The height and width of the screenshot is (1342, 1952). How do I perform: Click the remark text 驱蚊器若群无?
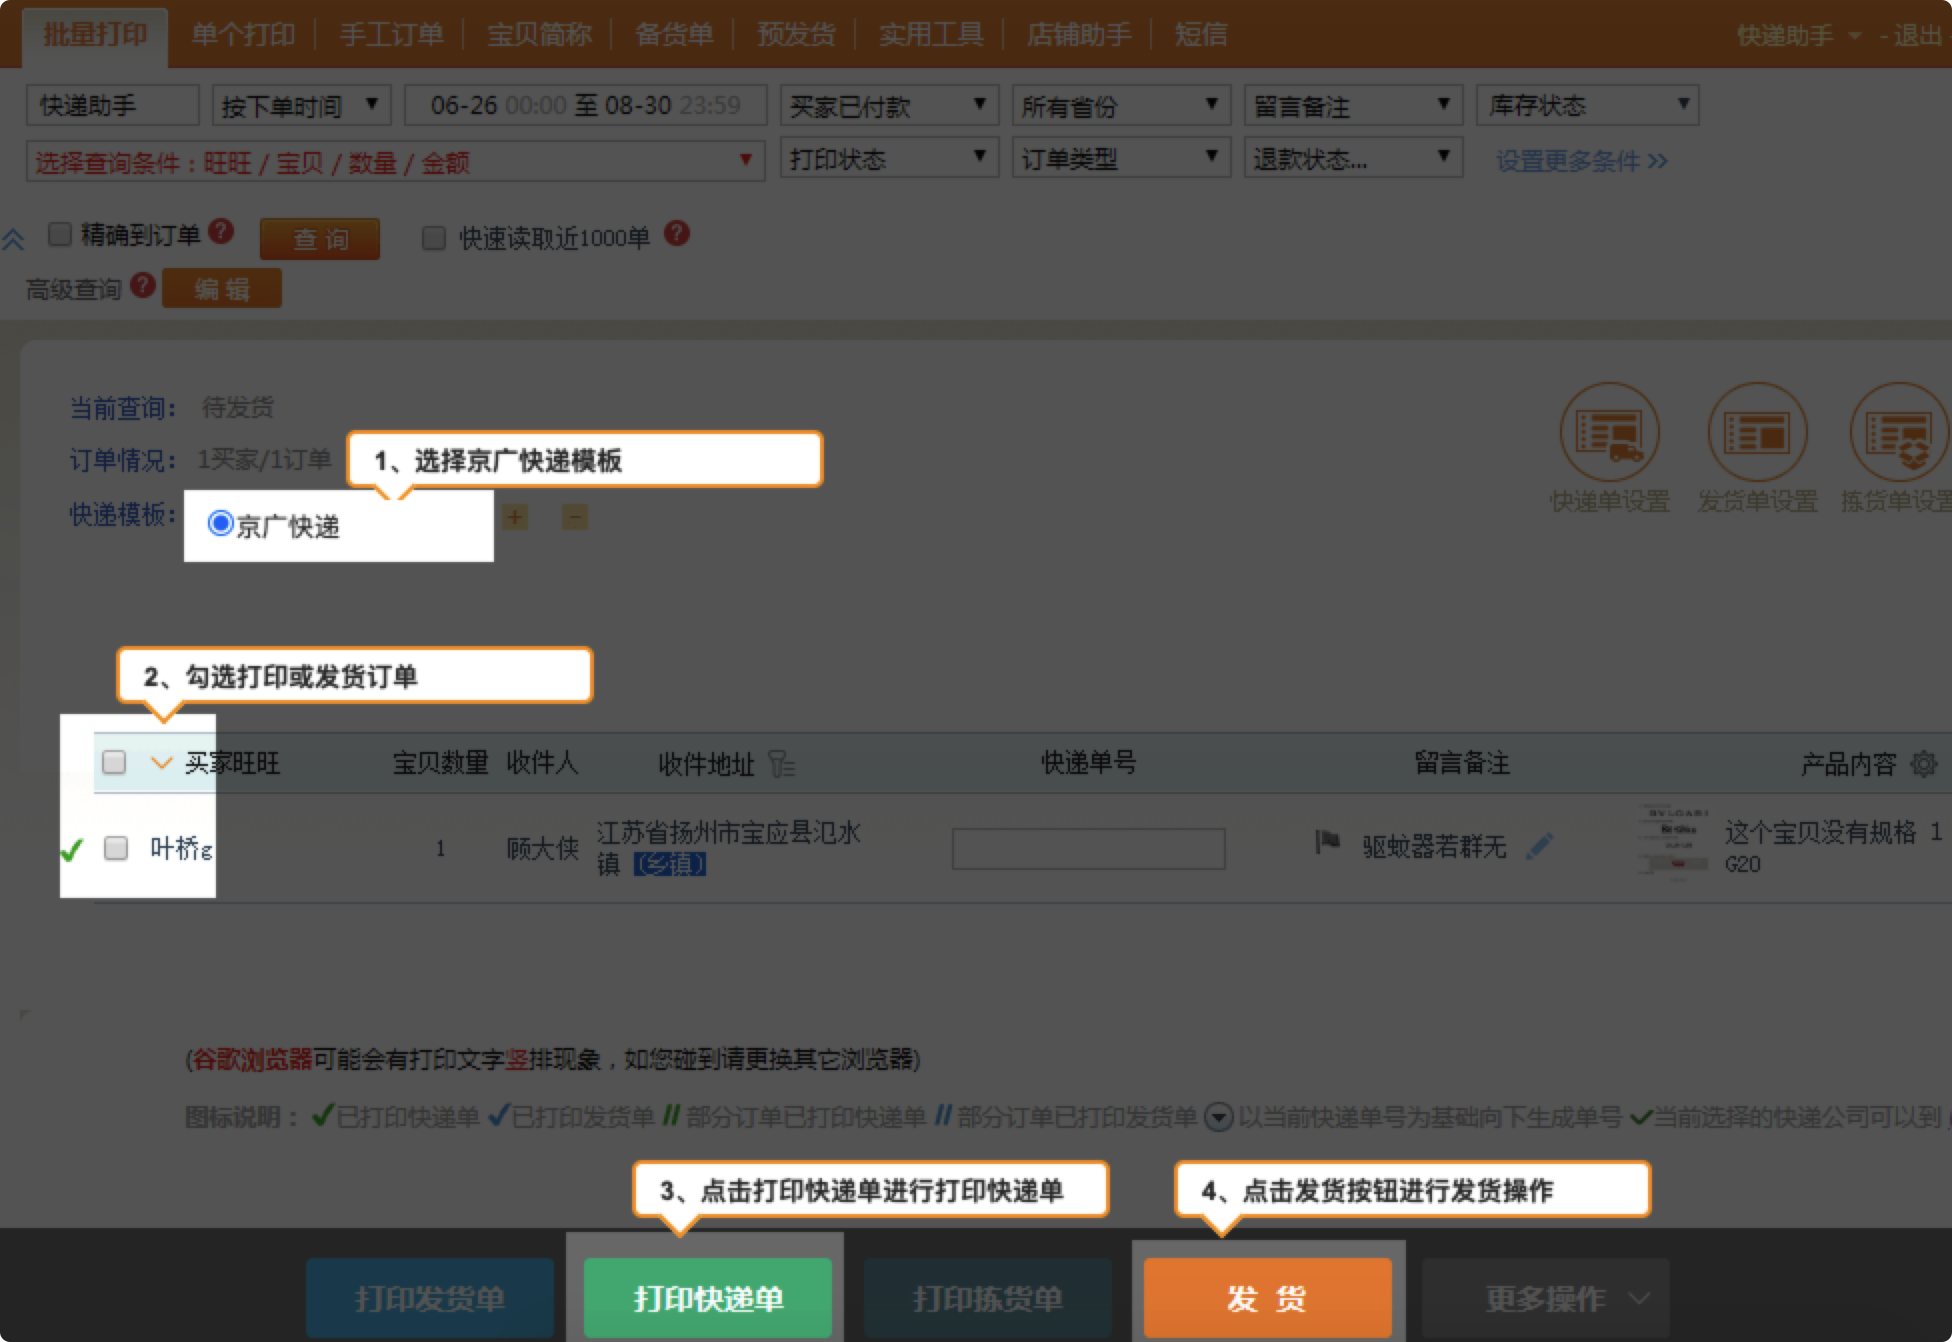point(1434,846)
